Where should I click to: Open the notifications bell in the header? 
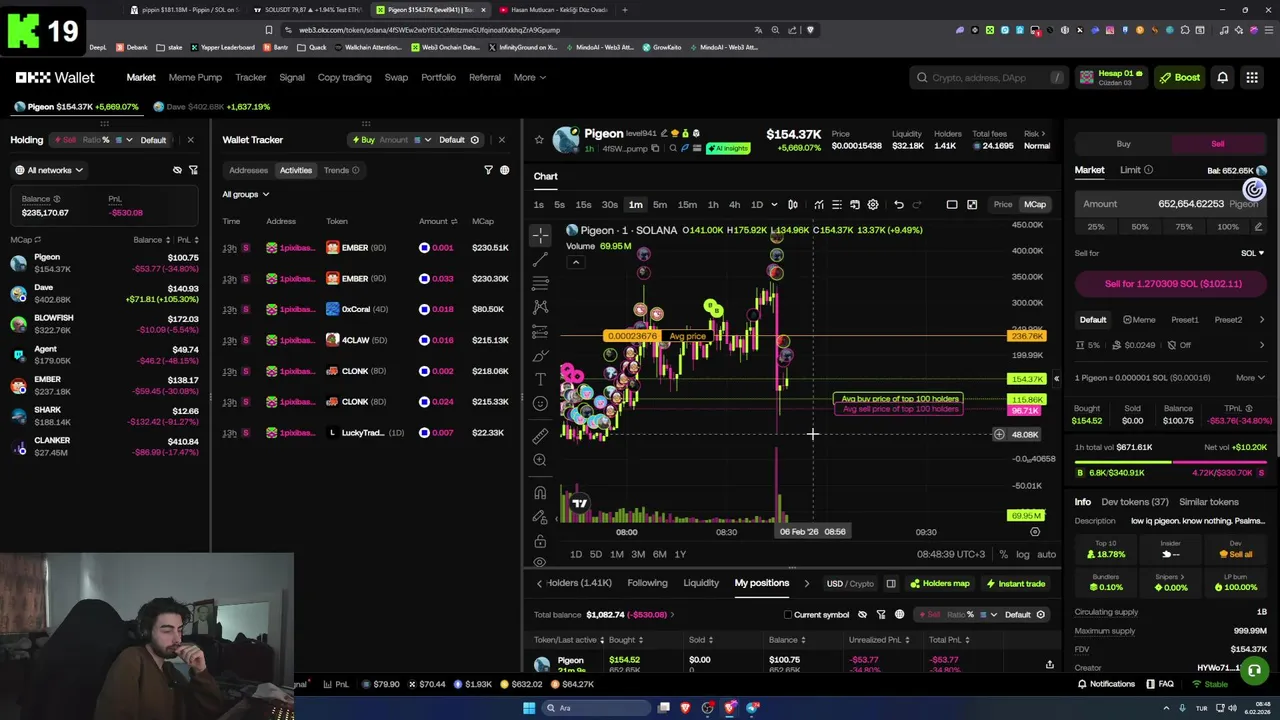pyautogui.click(x=1222, y=77)
